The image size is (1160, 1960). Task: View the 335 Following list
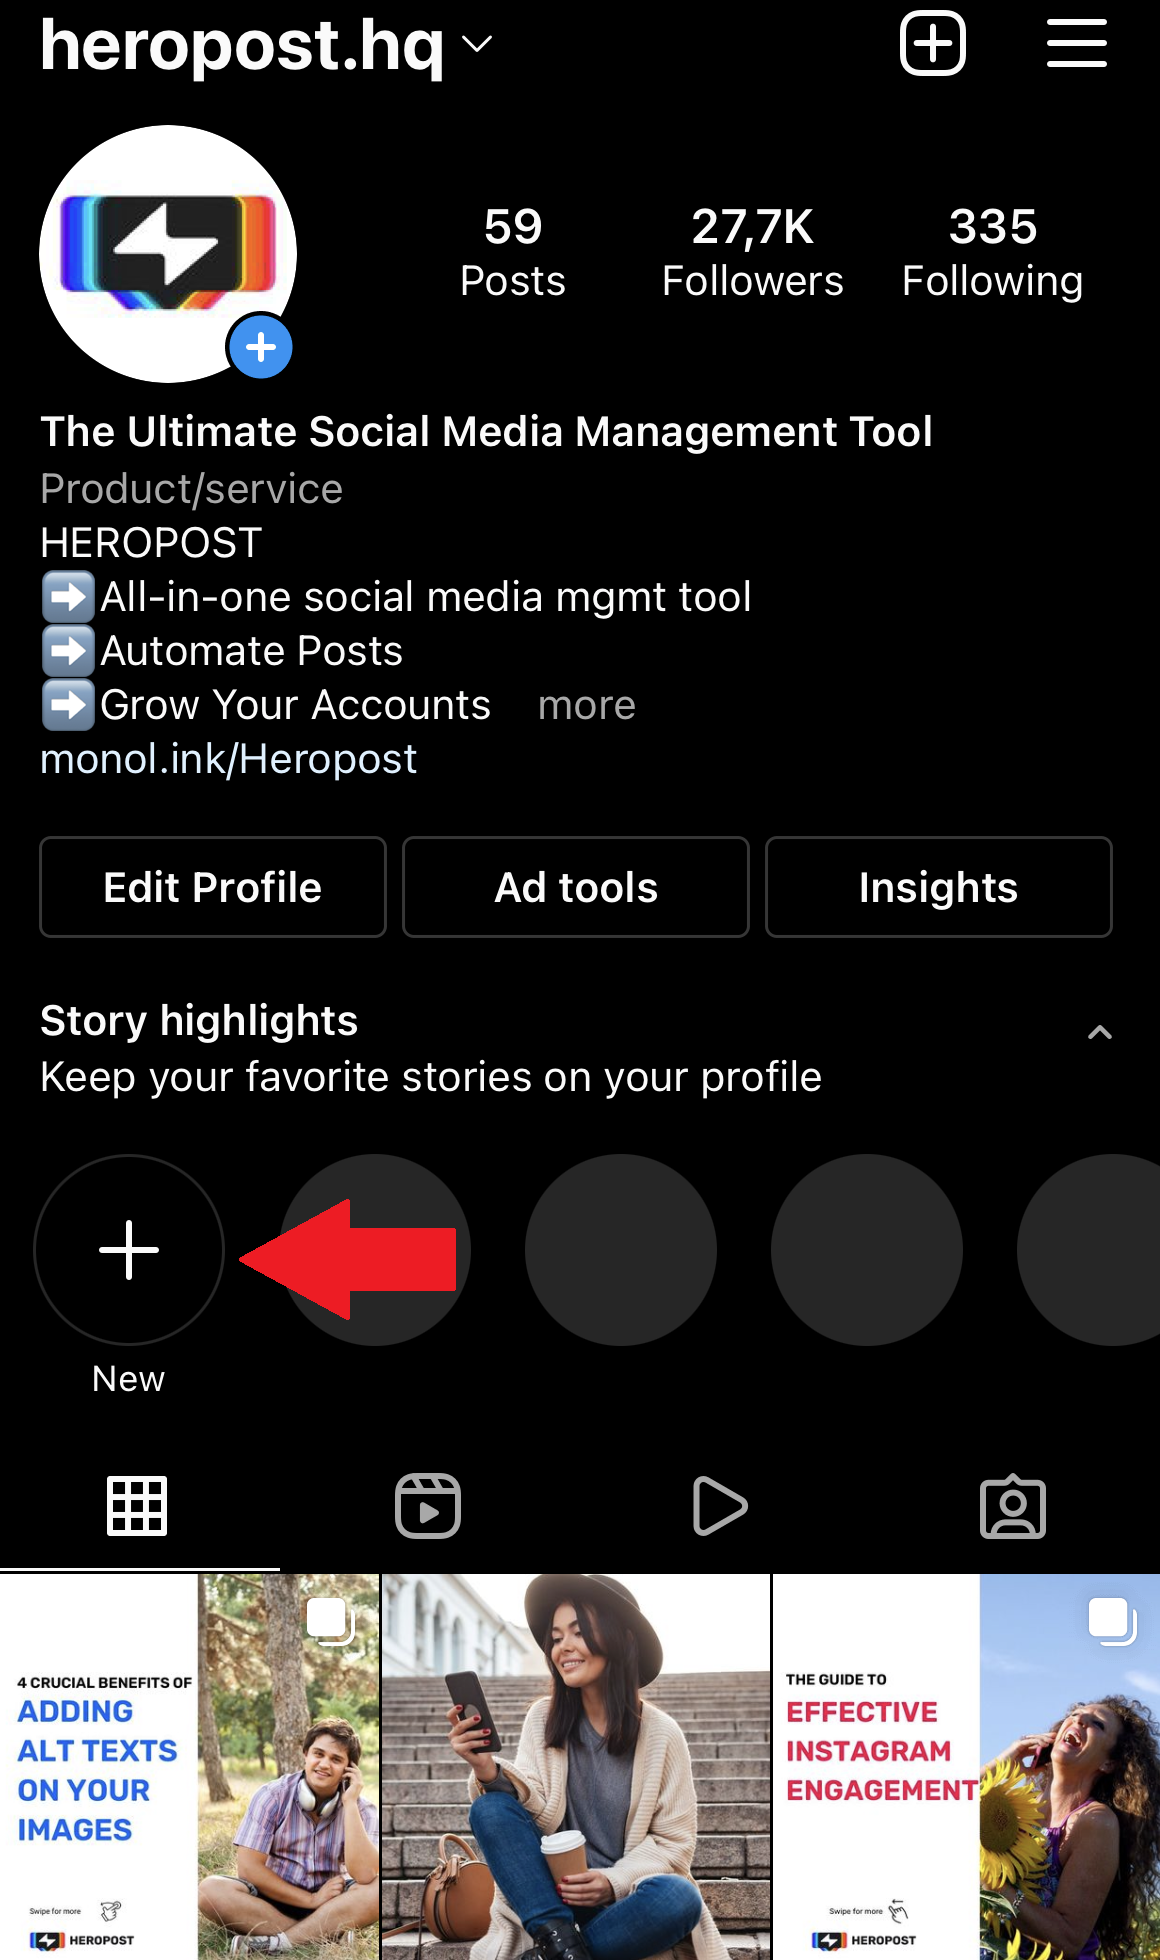[993, 252]
